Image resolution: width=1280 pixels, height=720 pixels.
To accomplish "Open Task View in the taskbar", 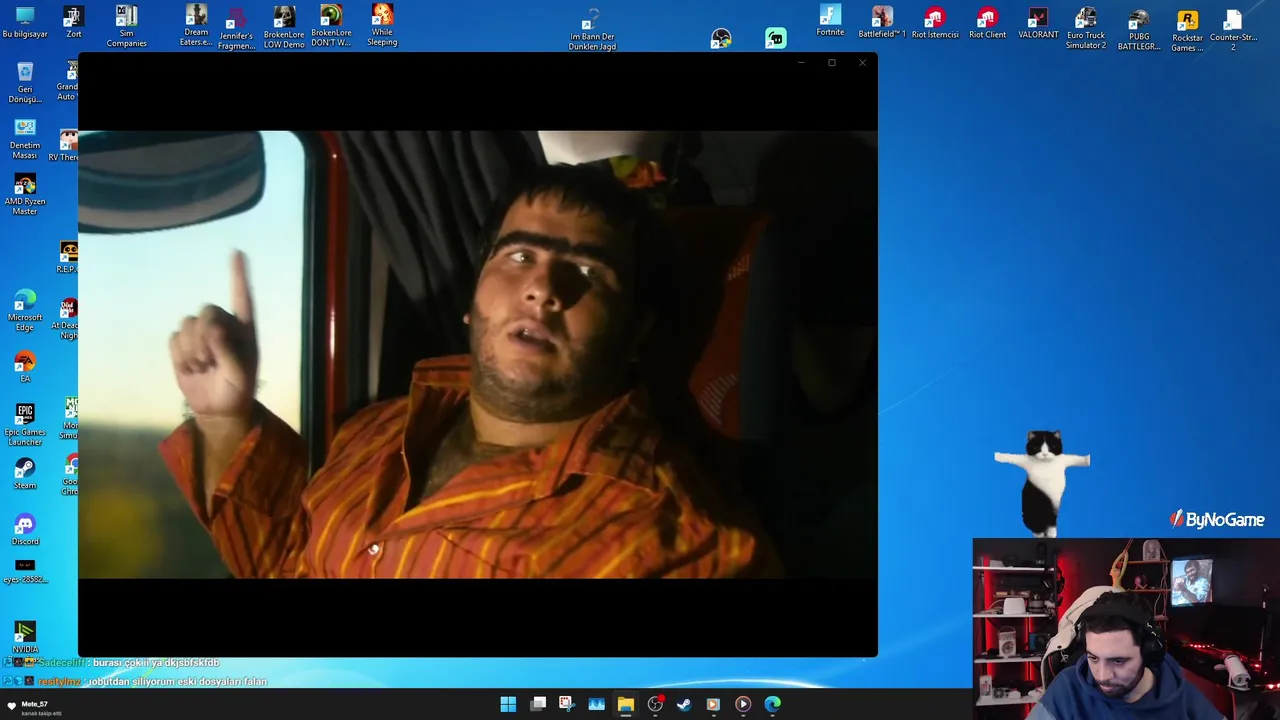I will click(x=538, y=704).
